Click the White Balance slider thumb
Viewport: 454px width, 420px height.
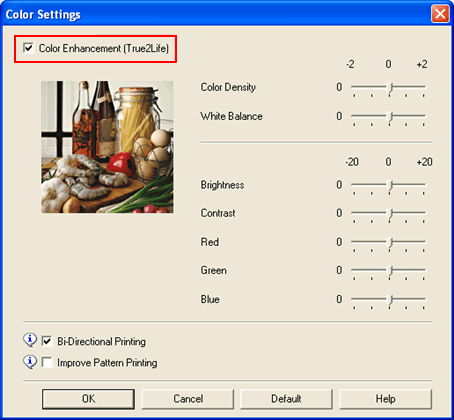(390, 117)
